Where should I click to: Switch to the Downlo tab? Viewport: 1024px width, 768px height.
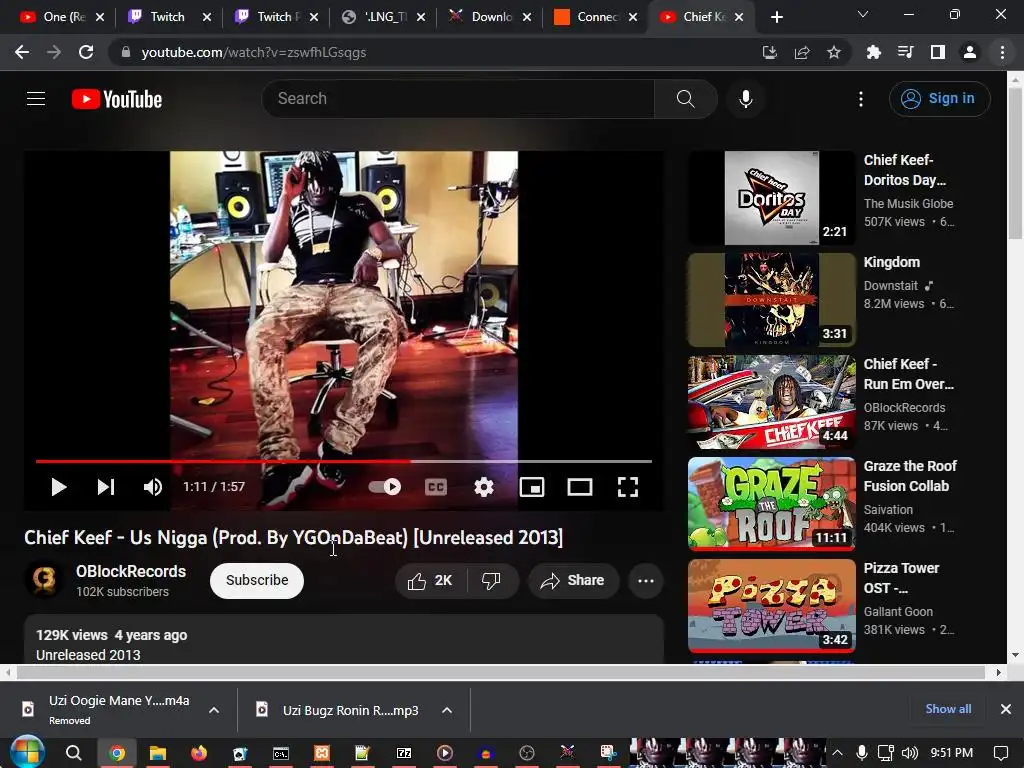tap(490, 17)
